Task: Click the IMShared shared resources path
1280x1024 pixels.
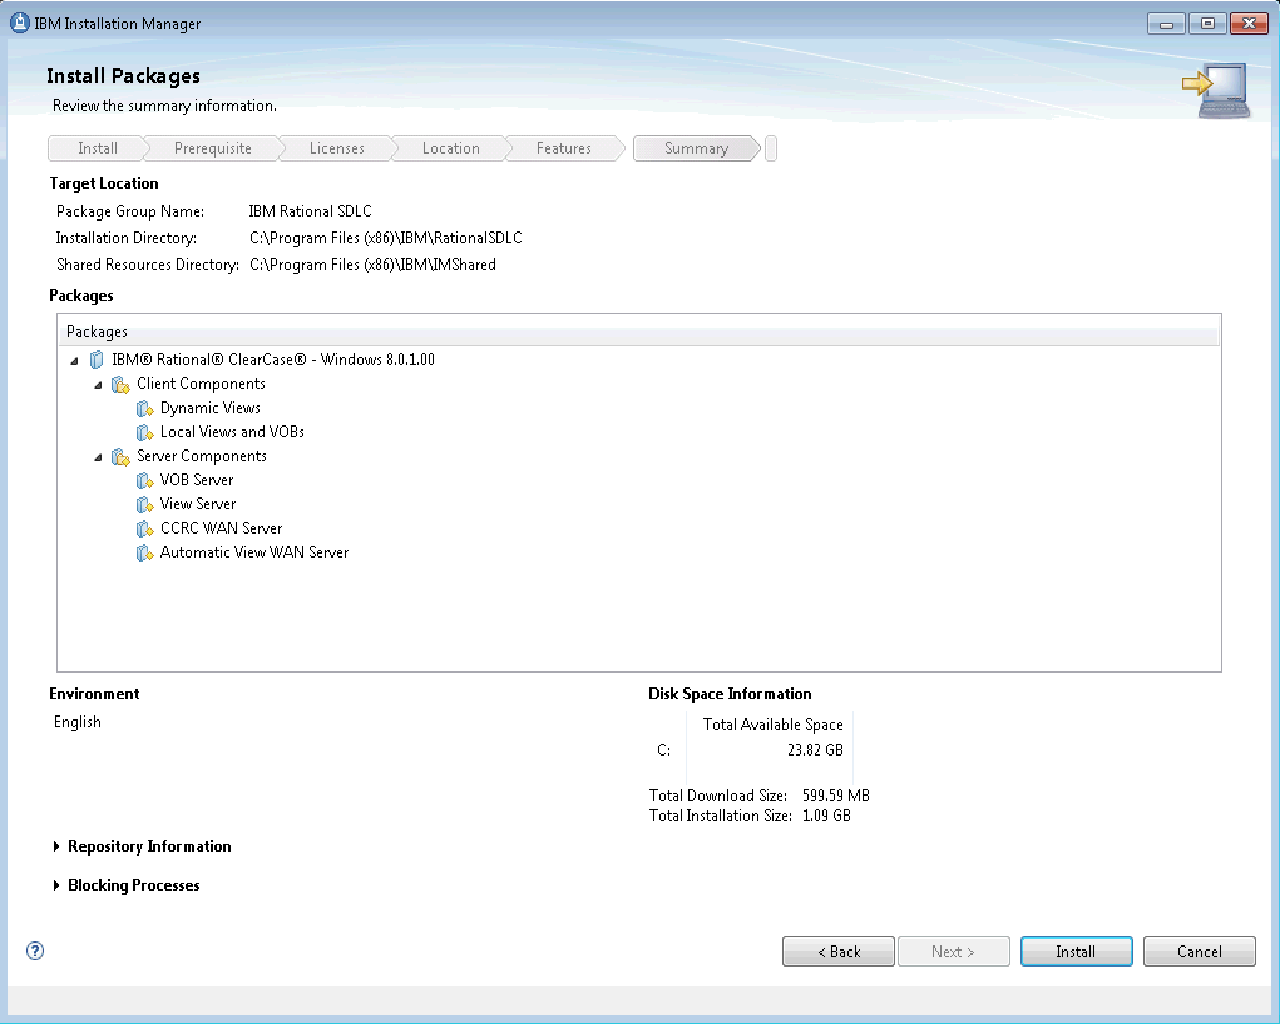Action: pyautogui.click(x=373, y=265)
